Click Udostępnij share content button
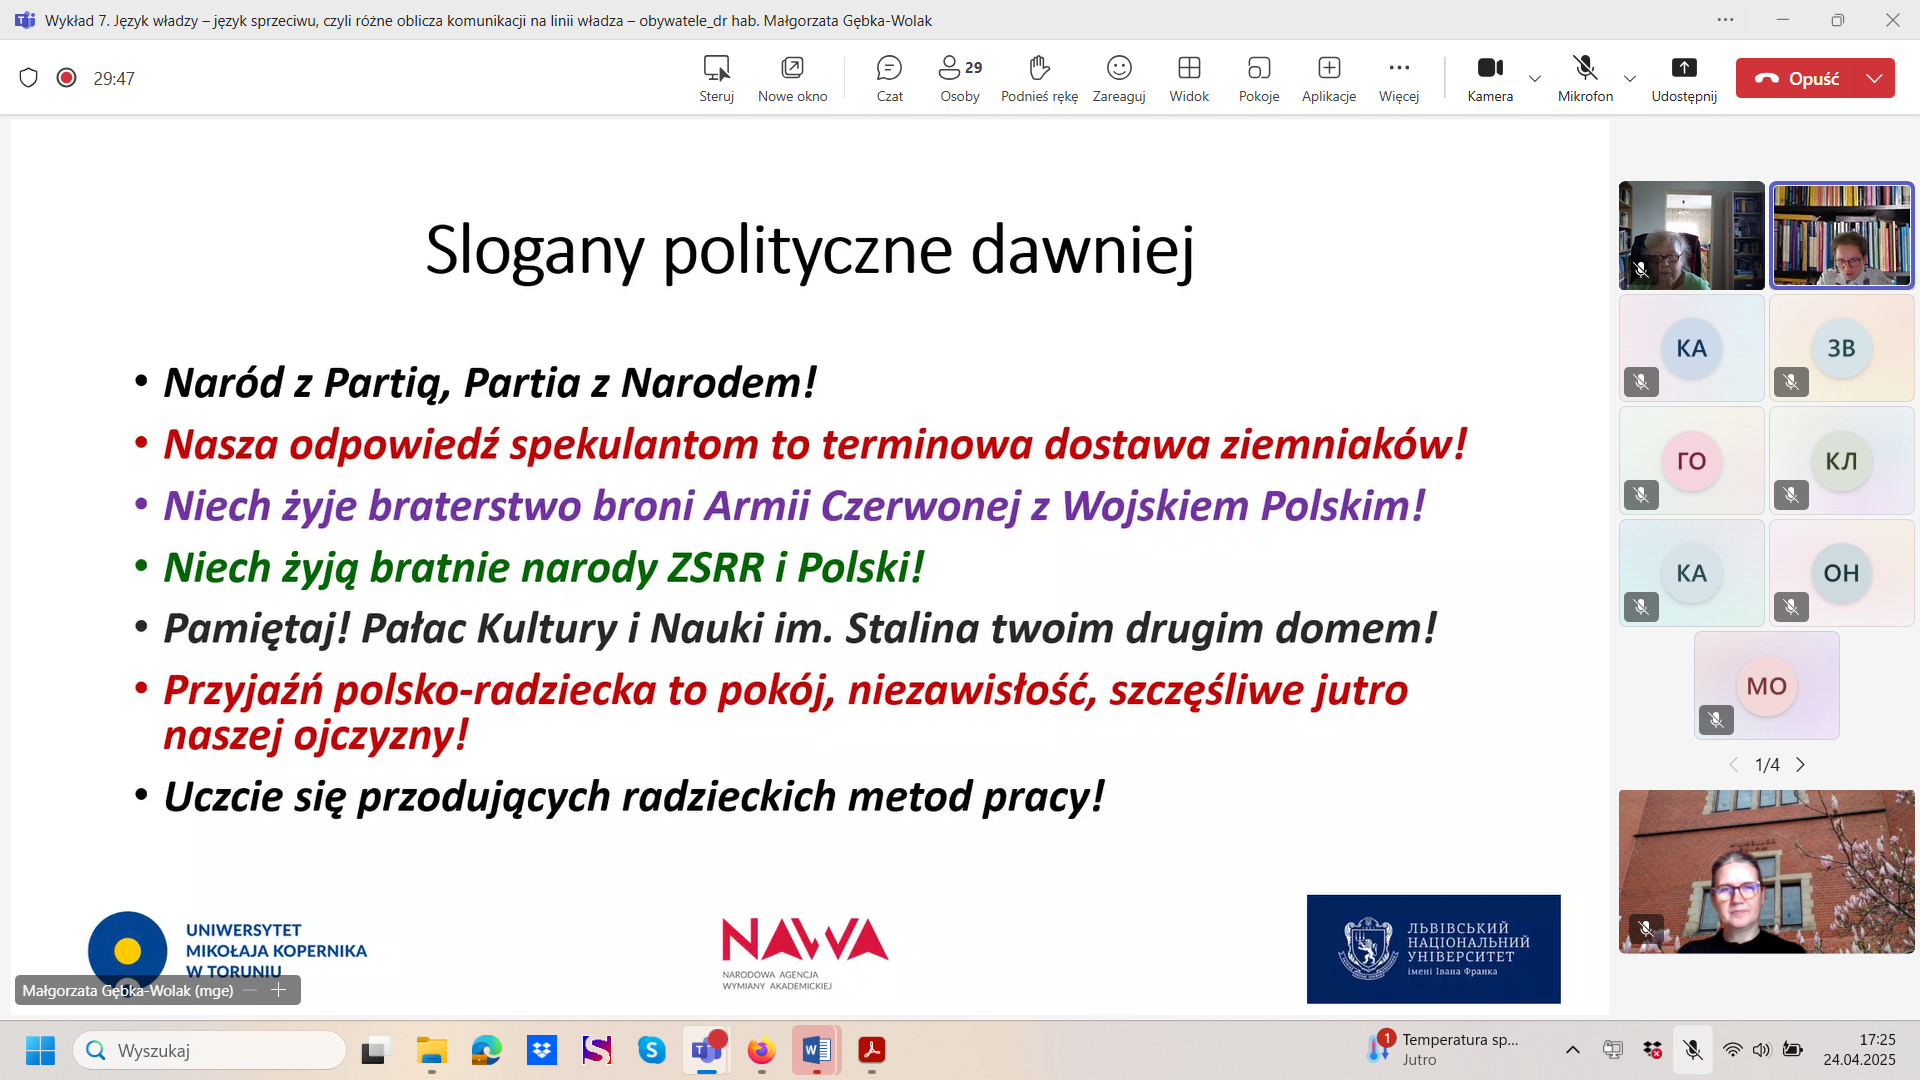The height and width of the screenshot is (1080, 1920). click(x=1683, y=78)
